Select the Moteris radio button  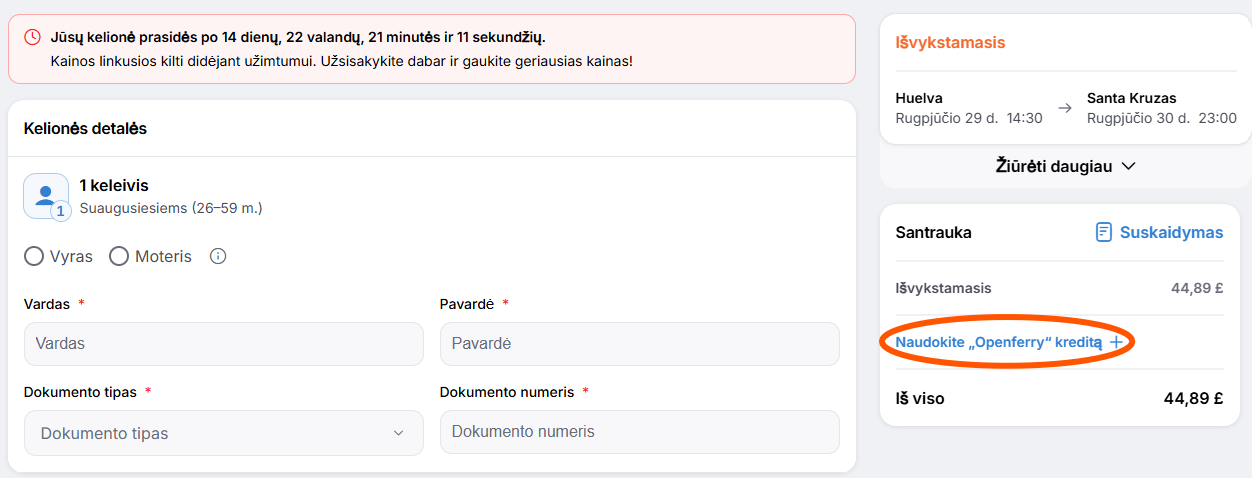[119, 256]
